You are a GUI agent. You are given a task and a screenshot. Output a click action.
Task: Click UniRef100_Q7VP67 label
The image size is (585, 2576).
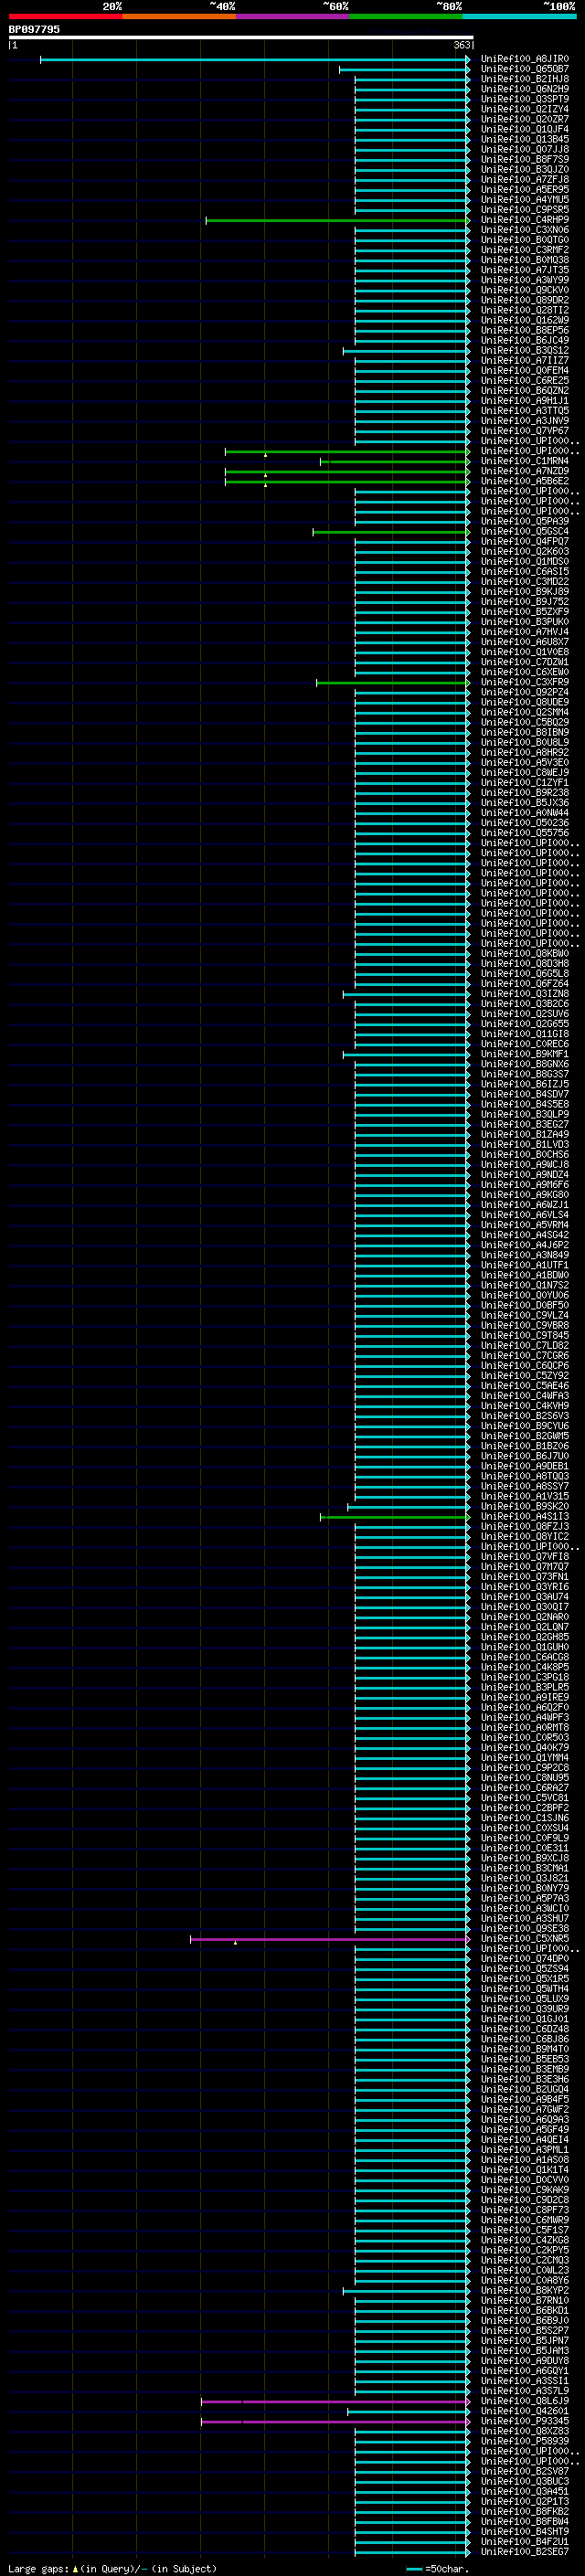click(x=525, y=431)
